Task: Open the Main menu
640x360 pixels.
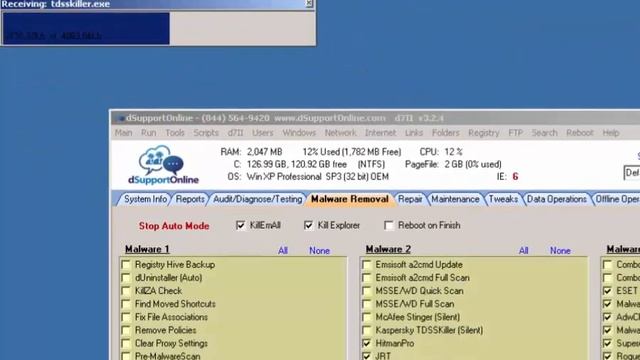Action: click(x=123, y=133)
